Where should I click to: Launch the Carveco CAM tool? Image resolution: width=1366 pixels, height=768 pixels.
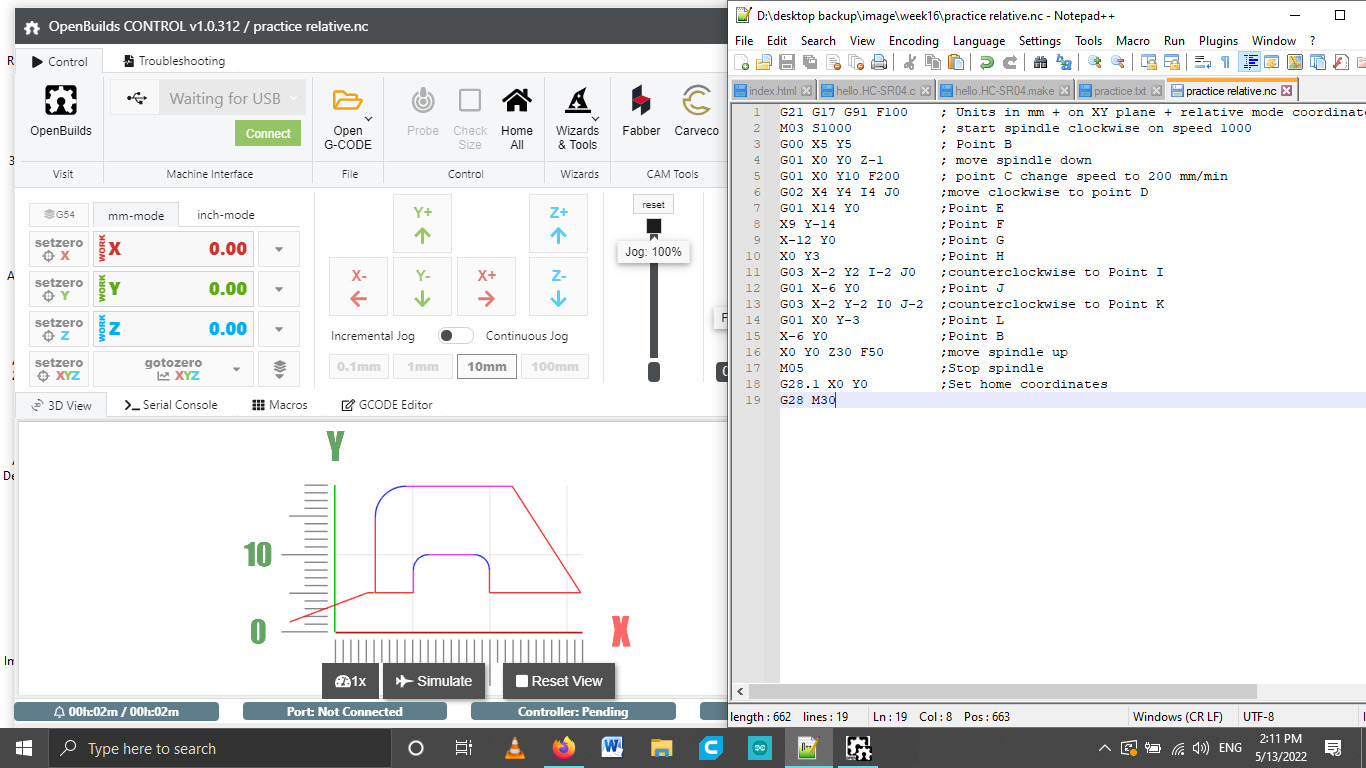click(696, 100)
